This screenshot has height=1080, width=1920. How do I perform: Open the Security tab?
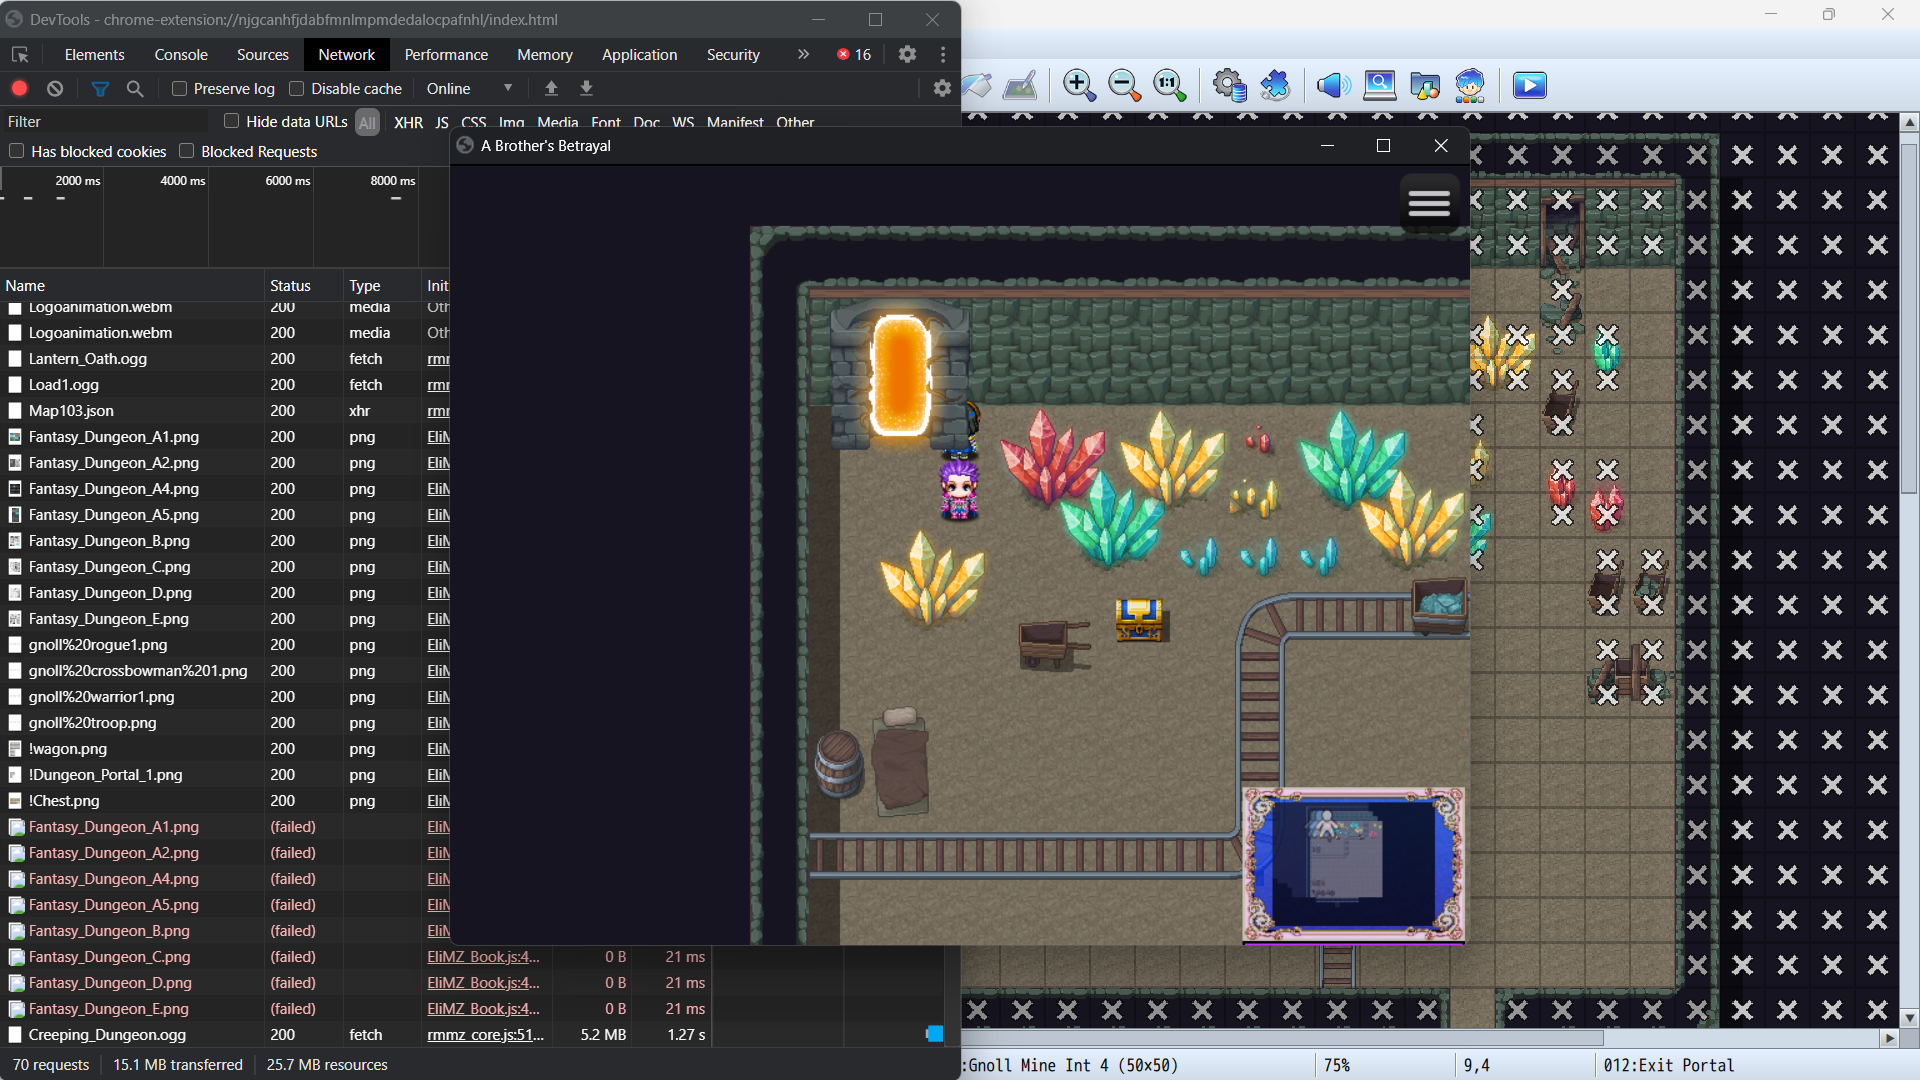pos(733,55)
